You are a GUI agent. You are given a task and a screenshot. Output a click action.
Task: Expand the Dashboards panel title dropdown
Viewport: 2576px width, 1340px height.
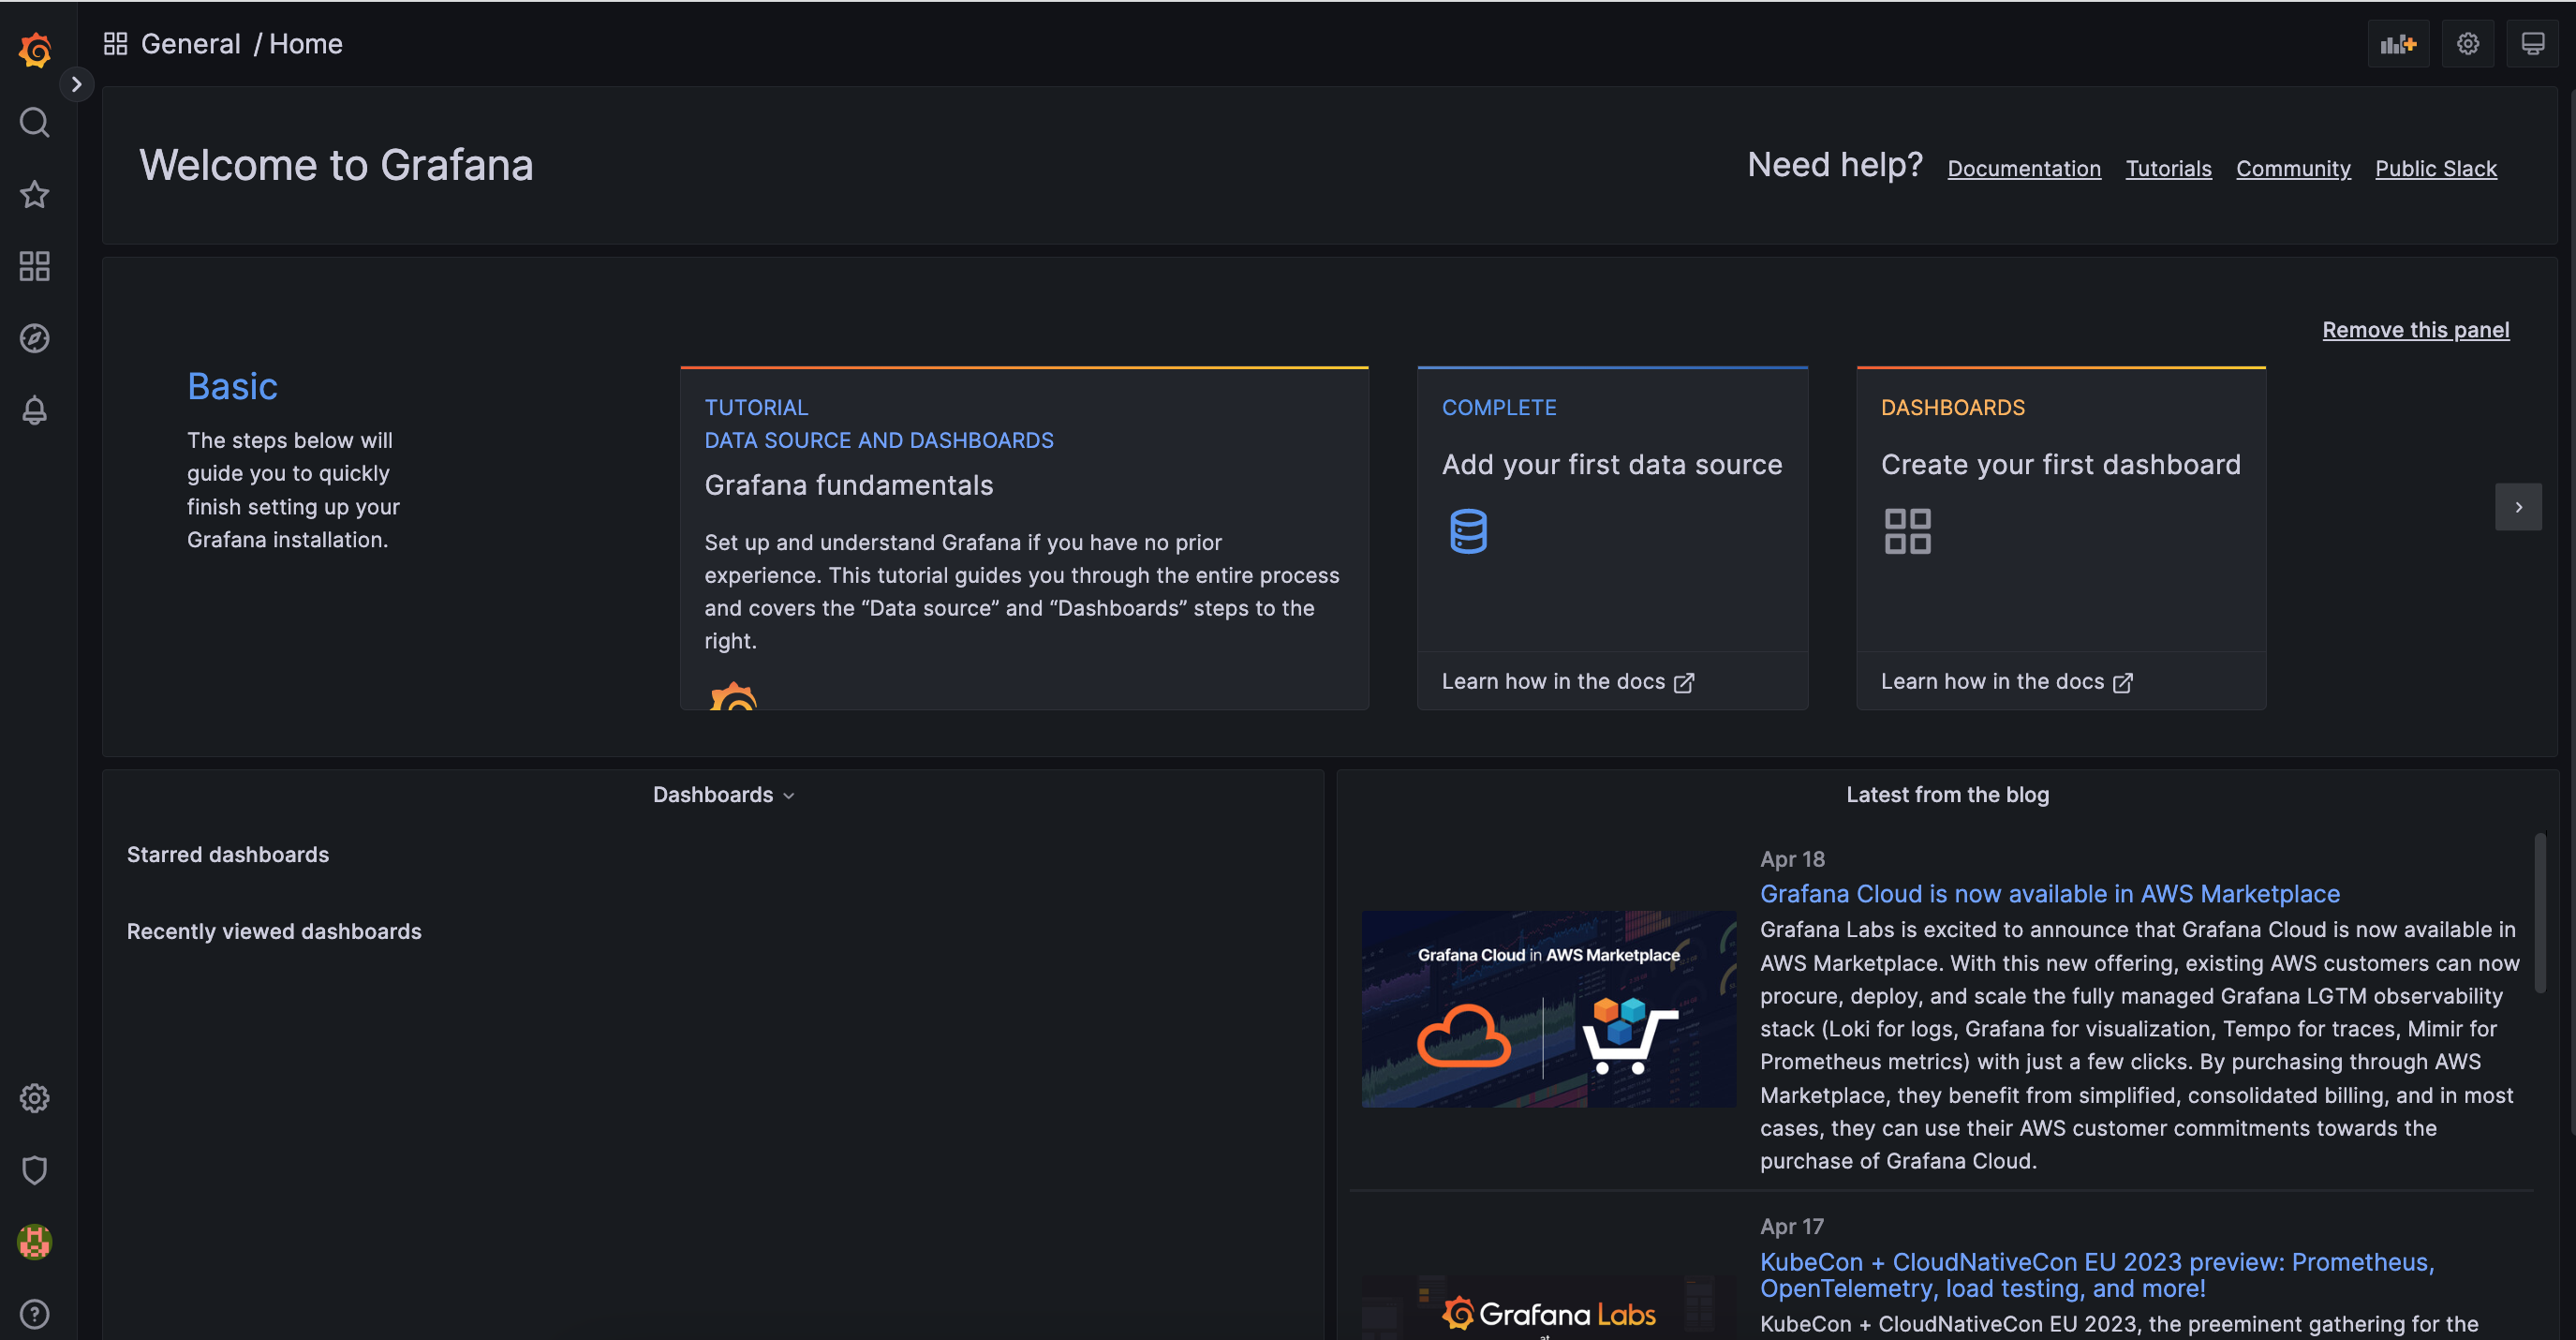click(723, 795)
